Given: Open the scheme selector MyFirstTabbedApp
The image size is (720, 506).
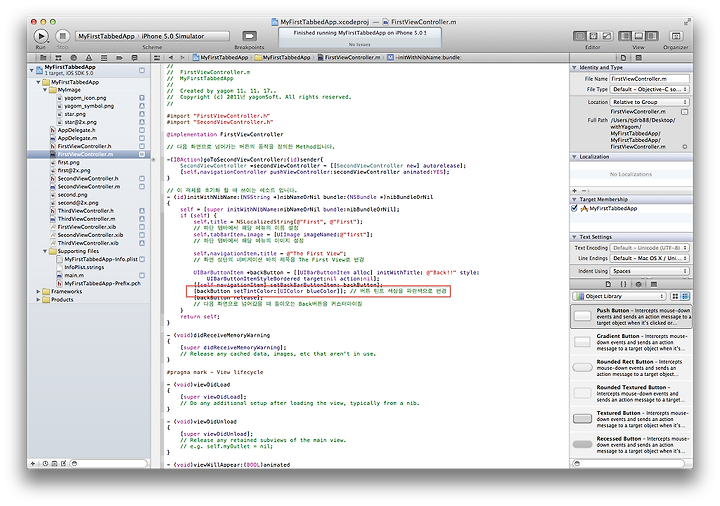Looking at the screenshot, I should 106,36.
